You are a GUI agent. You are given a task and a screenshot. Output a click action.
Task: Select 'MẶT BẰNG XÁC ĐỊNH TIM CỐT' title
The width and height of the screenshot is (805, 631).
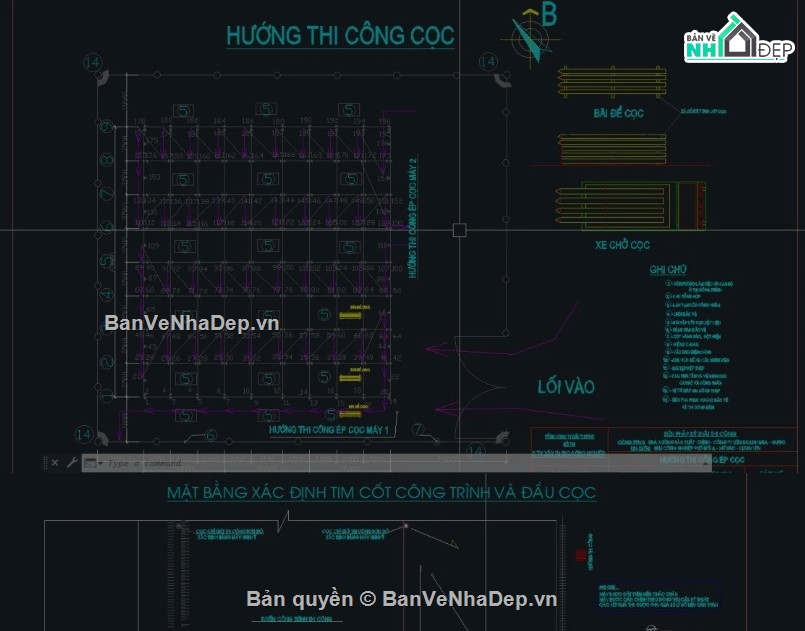[381, 492]
